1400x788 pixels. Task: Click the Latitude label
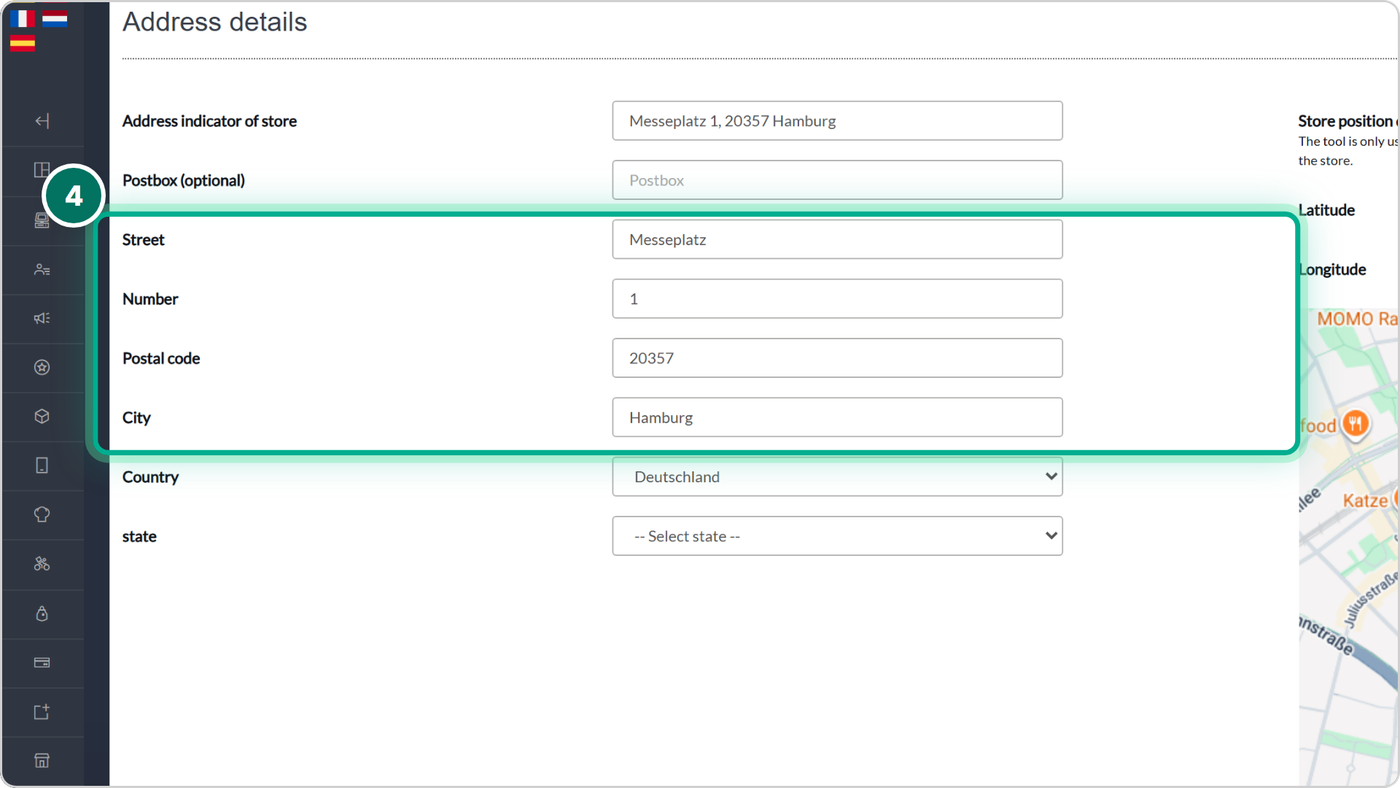tap(1327, 210)
